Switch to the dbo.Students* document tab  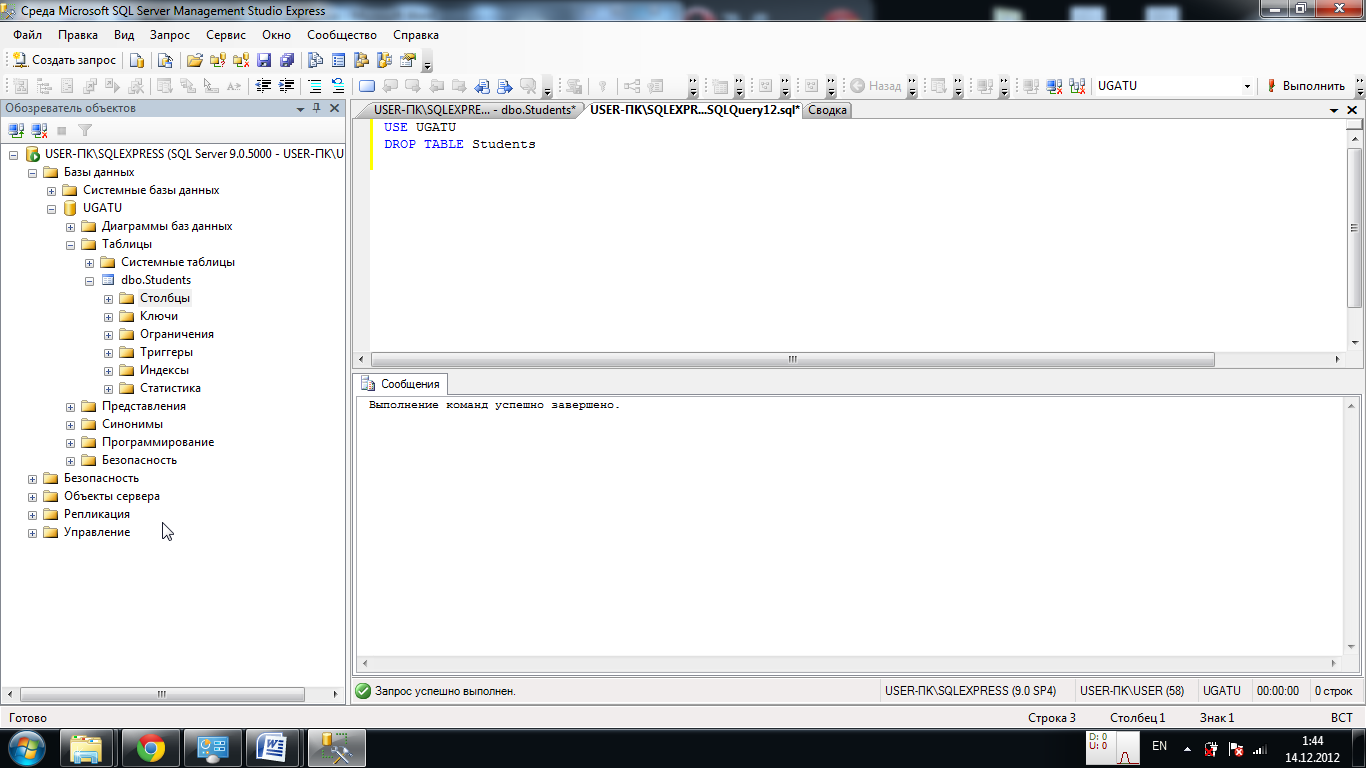pyautogui.click(x=474, y=110)
